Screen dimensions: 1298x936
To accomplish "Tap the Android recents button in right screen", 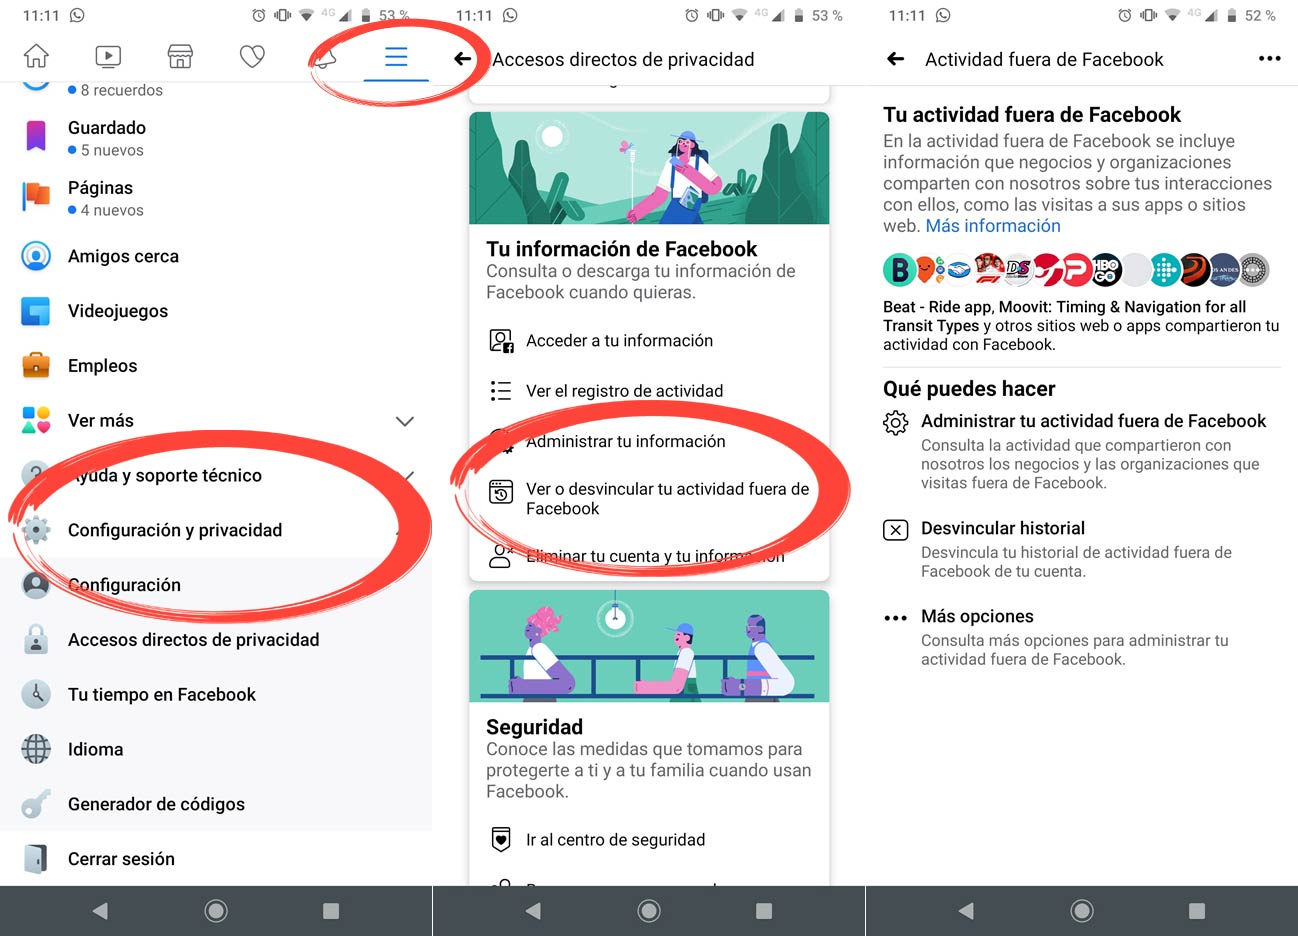I will click(x=1197, y=910).
